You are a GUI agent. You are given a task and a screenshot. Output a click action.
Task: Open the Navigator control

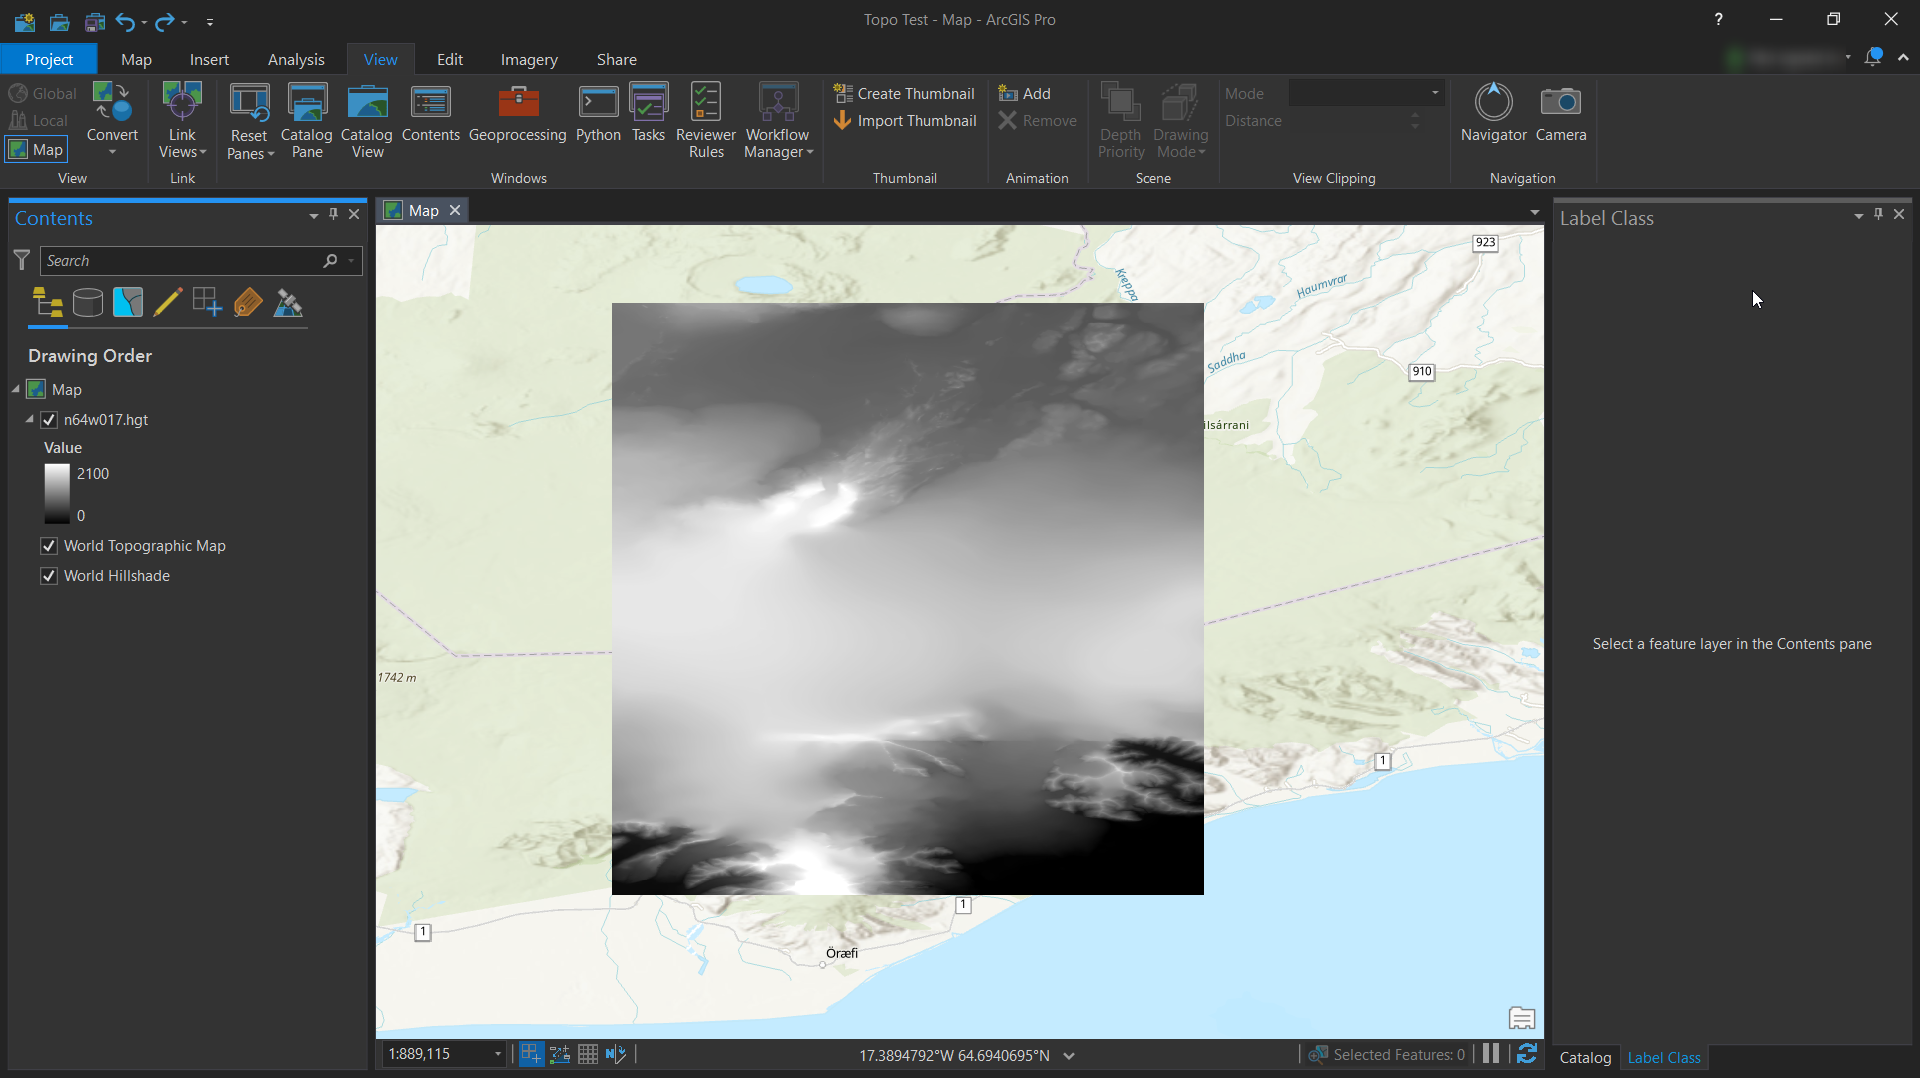(1494, 113)
